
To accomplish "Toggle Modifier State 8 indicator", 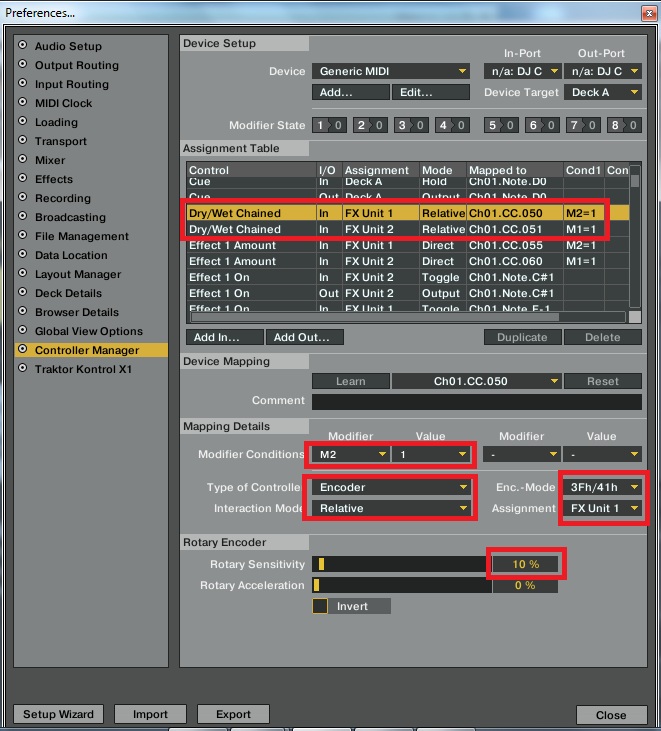I will pyautogui.click(x=624, y=125).
